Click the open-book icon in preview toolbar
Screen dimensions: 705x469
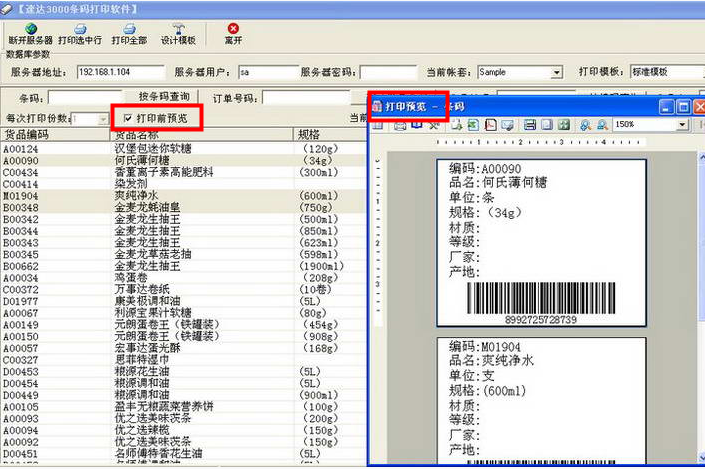(417, 125)
